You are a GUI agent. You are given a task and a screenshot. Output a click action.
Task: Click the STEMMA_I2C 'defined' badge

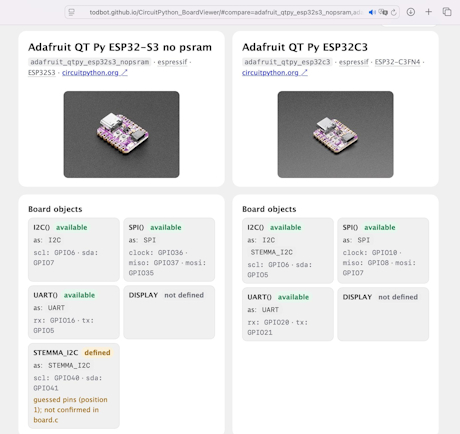[x=97, y=353]
